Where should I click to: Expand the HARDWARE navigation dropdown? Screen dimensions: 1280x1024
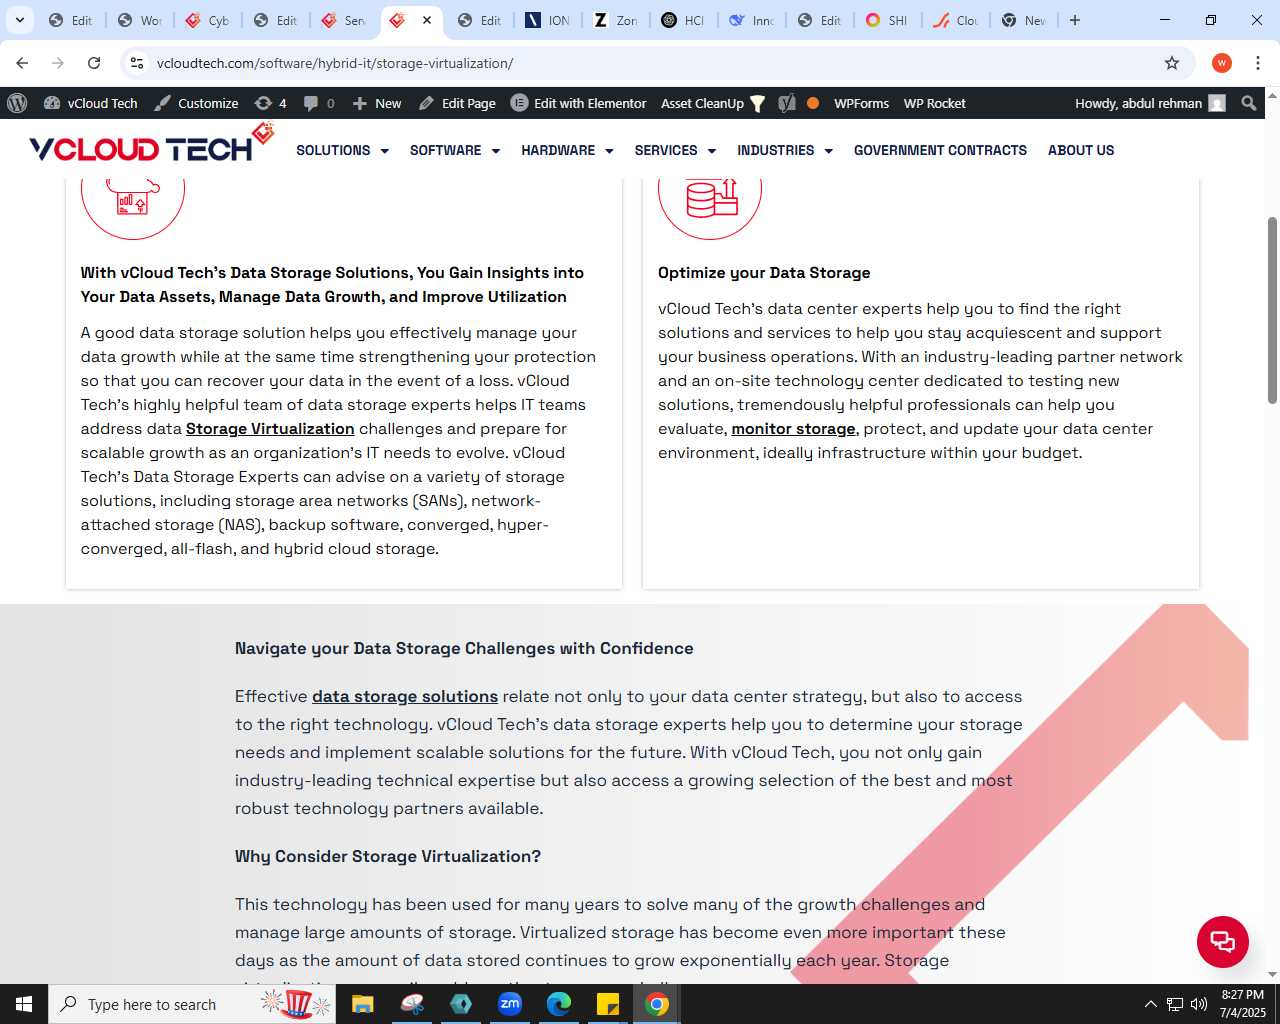pos(567,150)
